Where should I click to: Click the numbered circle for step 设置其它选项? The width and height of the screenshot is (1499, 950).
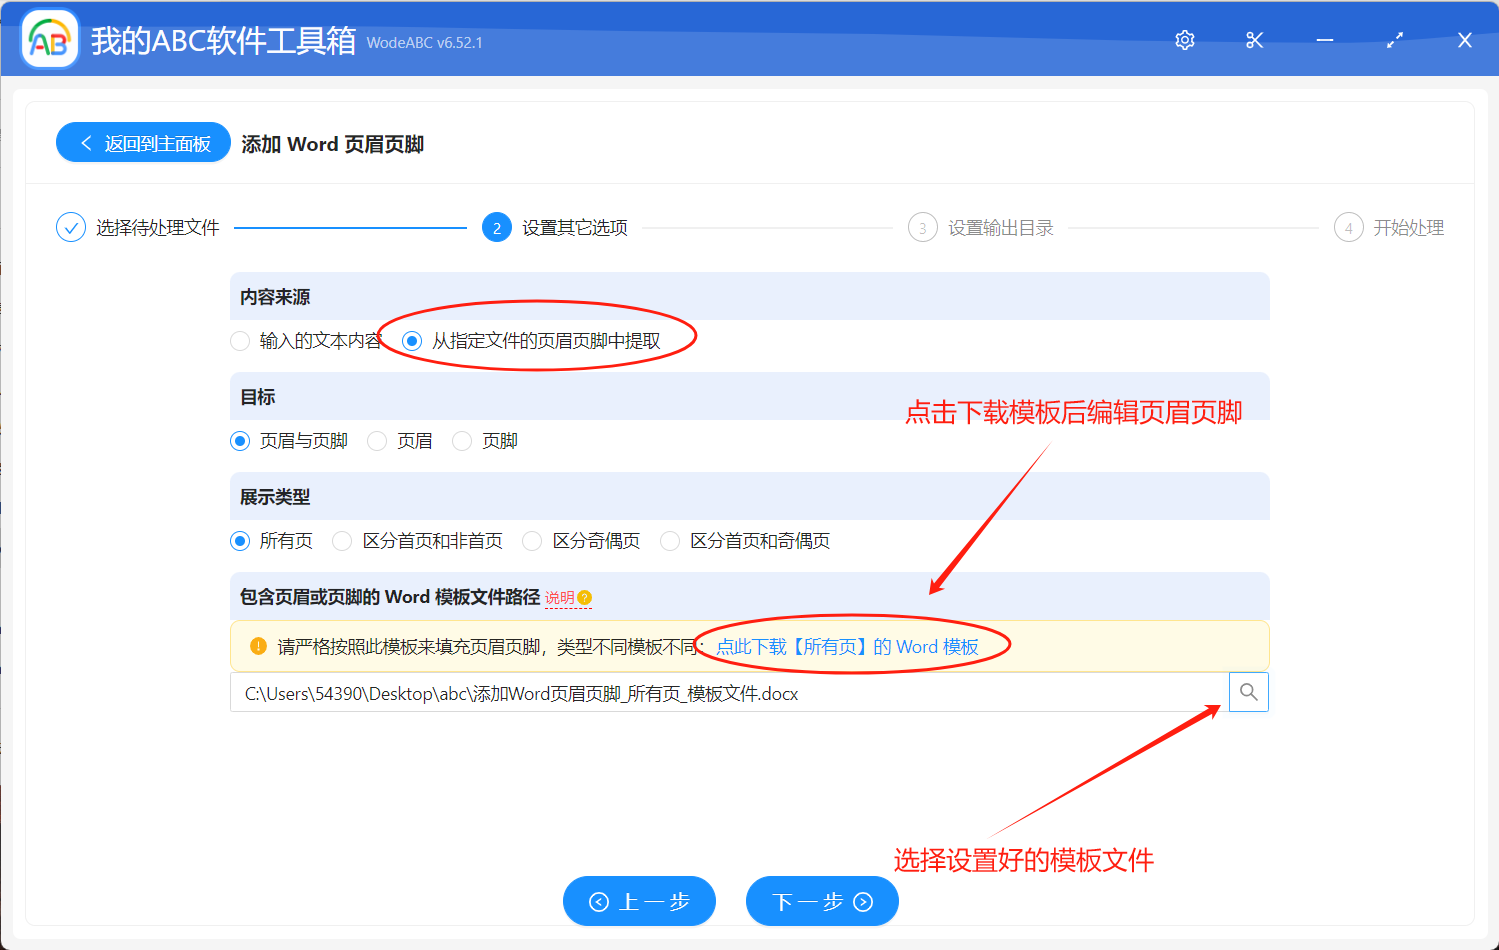[x=497, y=227]
